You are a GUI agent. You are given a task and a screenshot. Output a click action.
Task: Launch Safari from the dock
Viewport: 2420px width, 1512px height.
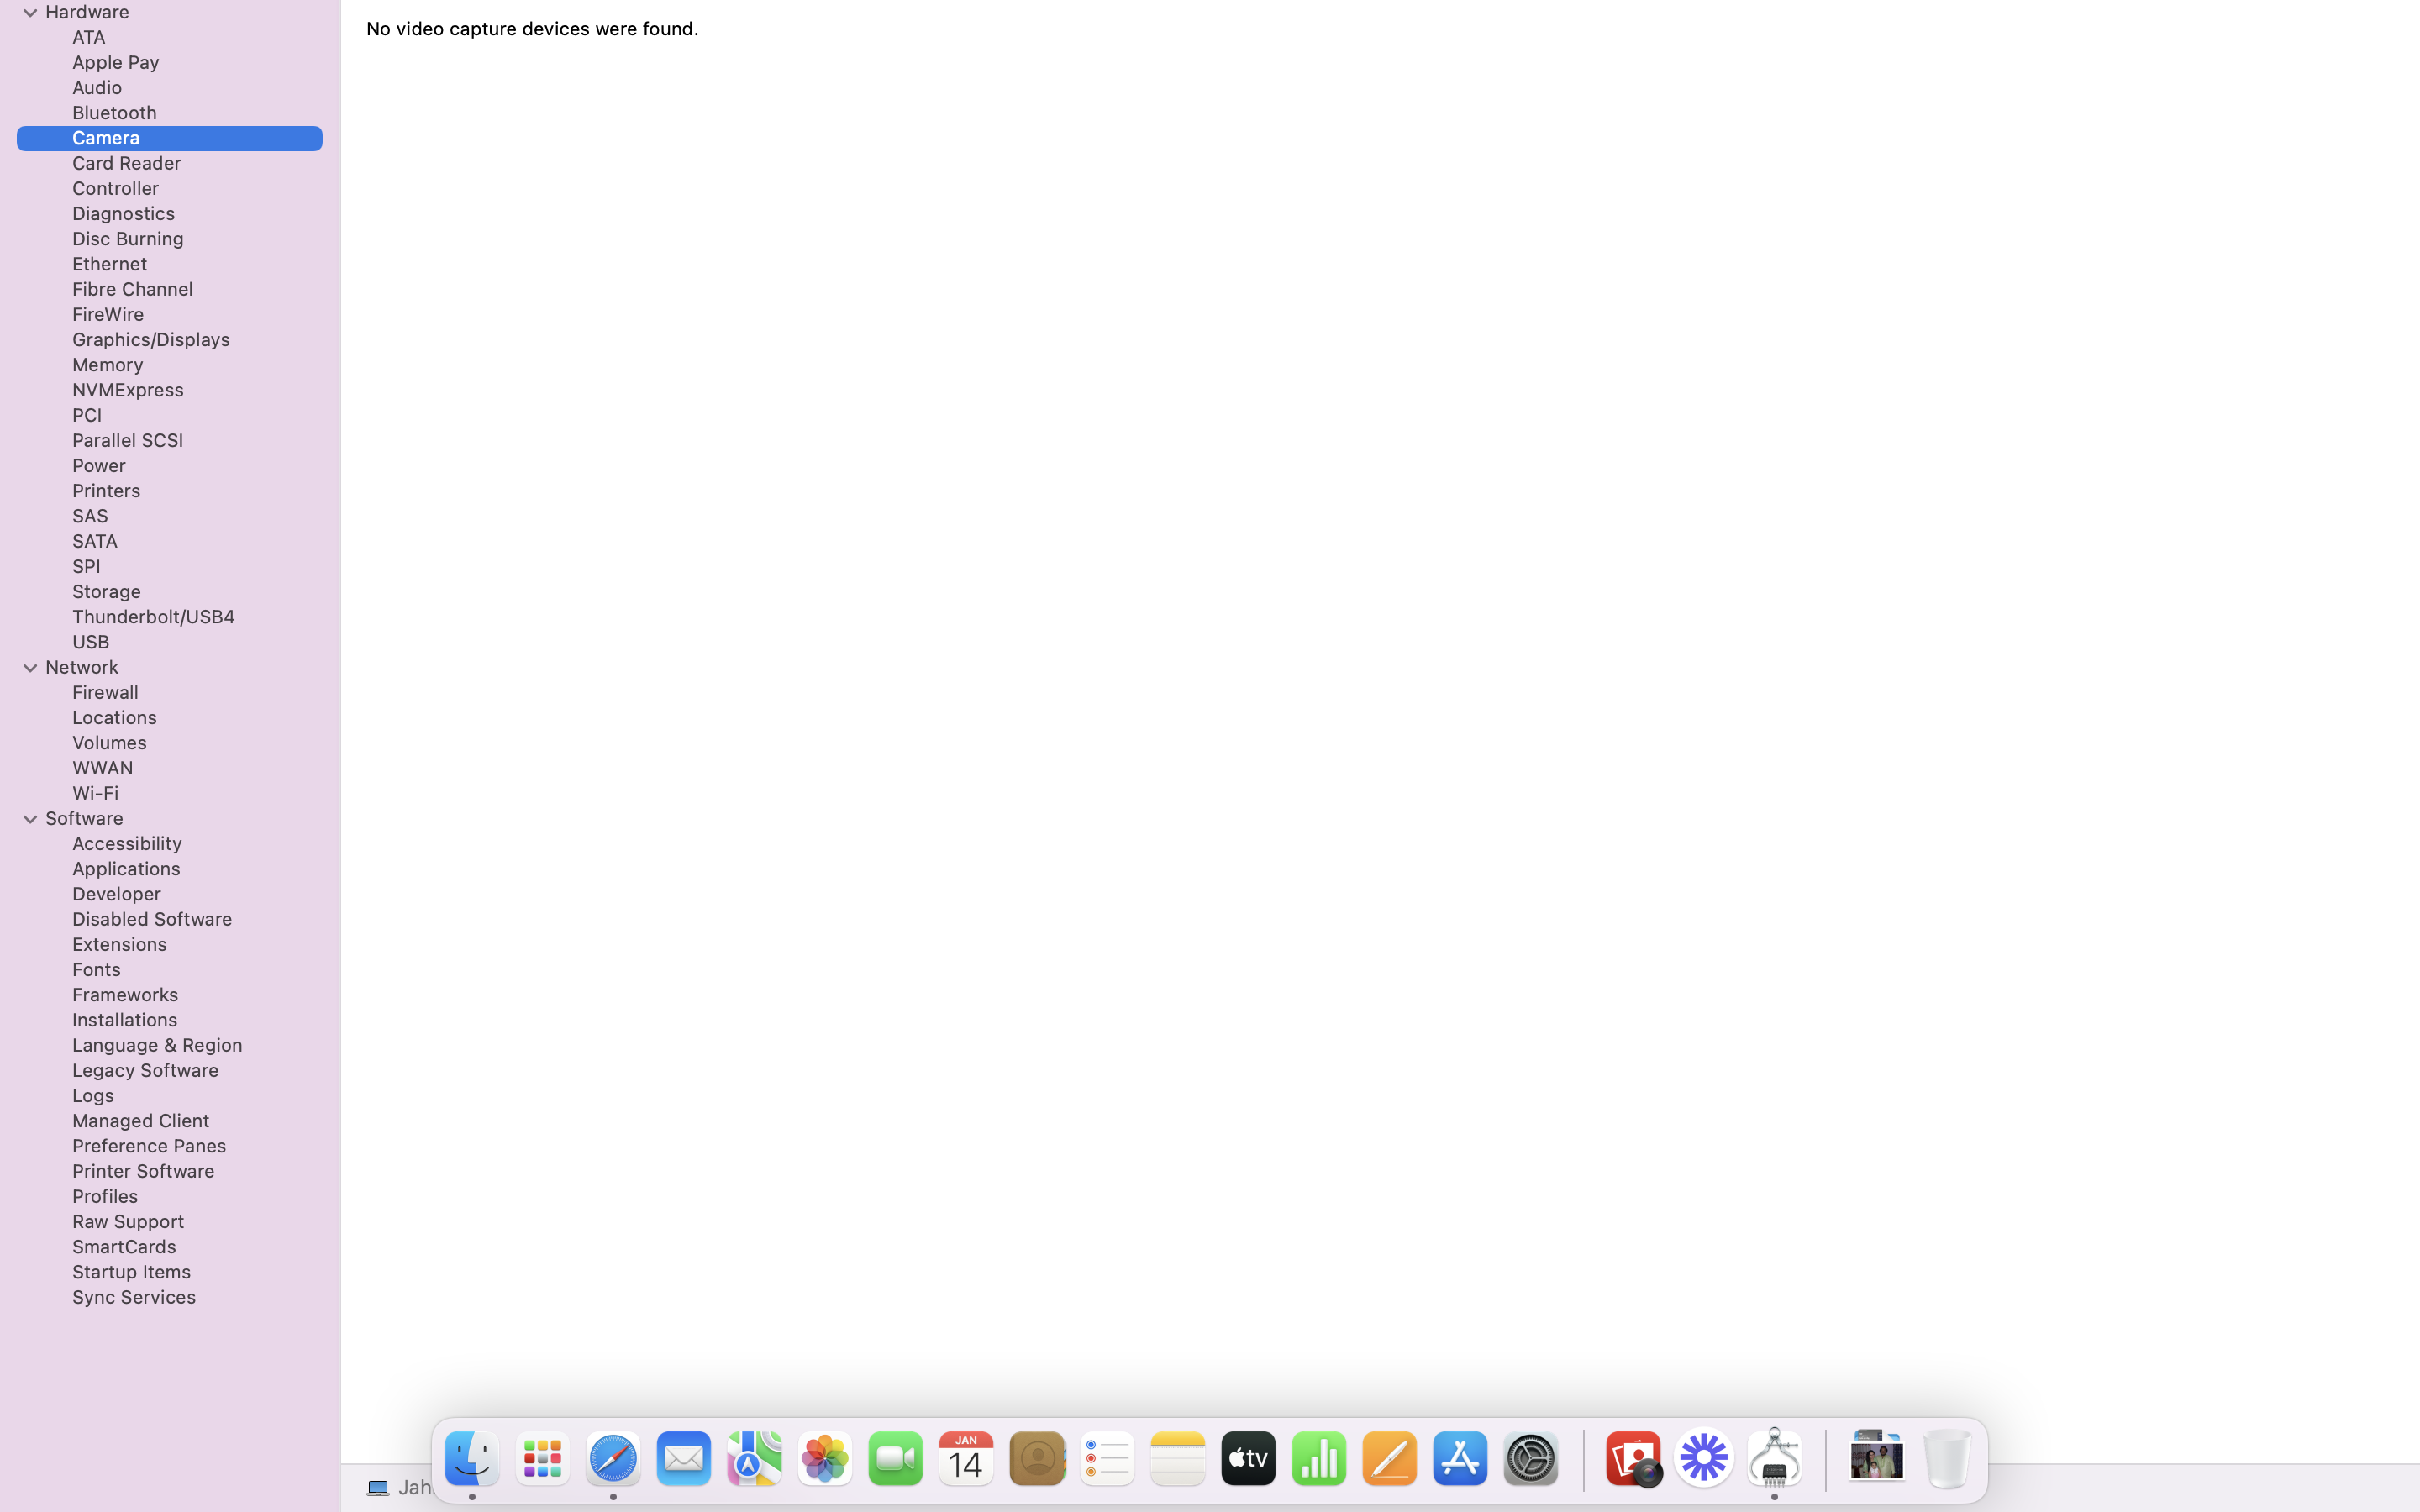[x=613, y=1458]
